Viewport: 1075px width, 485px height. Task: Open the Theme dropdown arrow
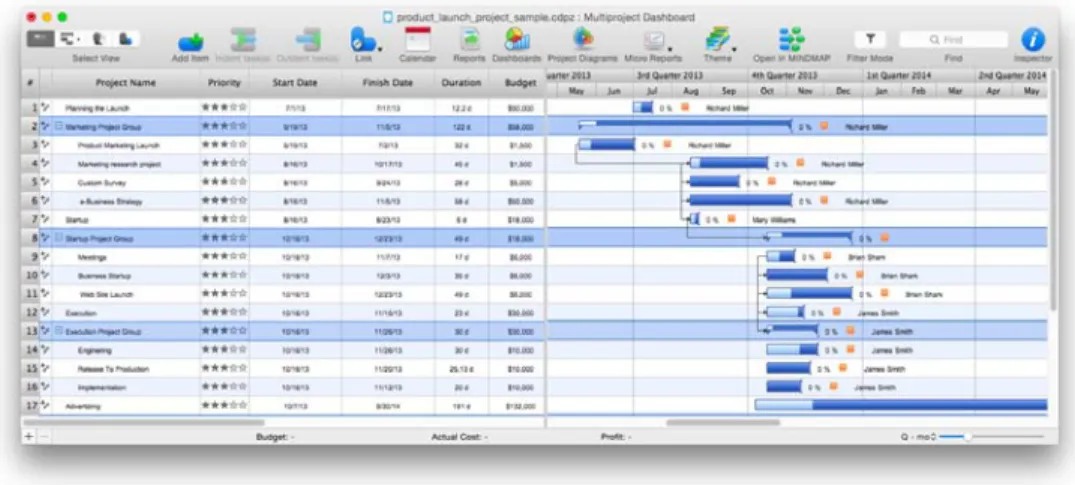point(734,49)
